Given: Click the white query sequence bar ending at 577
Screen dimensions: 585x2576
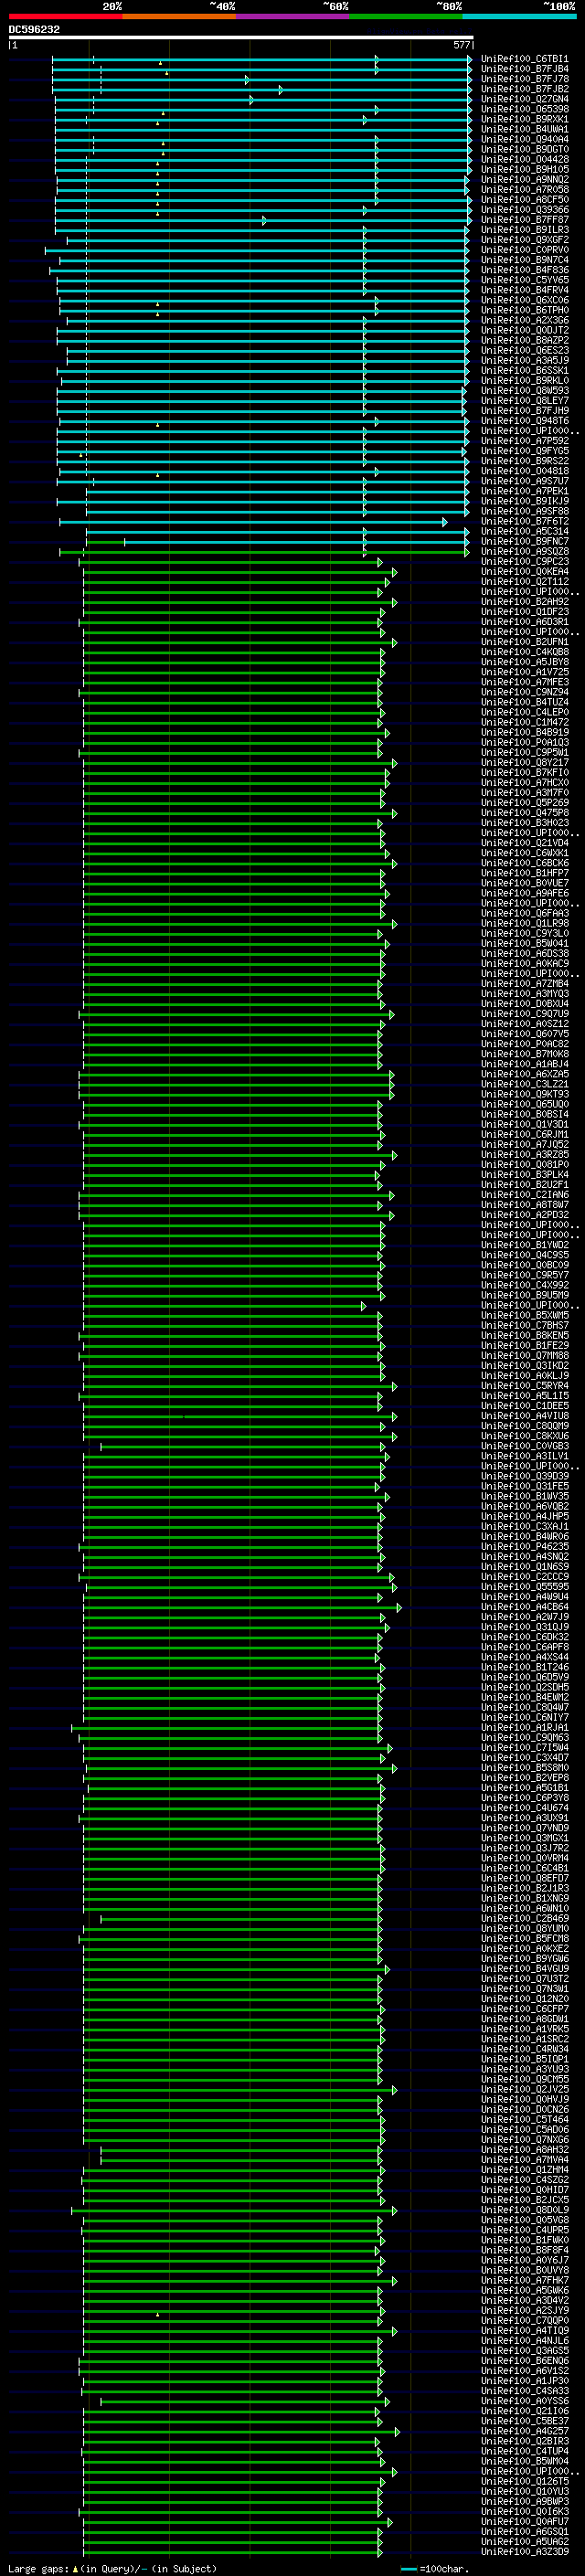Looking at the screenshot, I should point(241,38).
